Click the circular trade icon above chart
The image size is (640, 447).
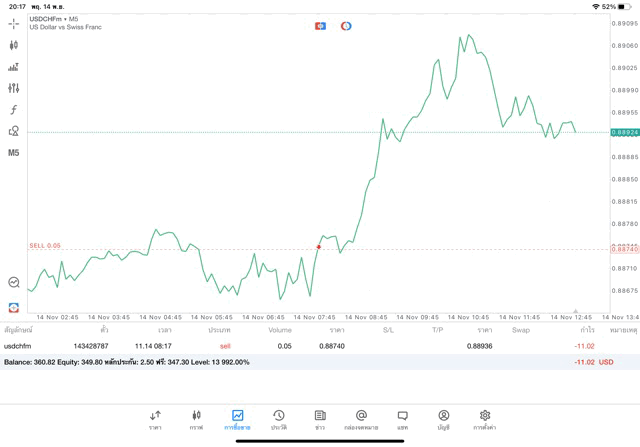(x=346, y=26)
